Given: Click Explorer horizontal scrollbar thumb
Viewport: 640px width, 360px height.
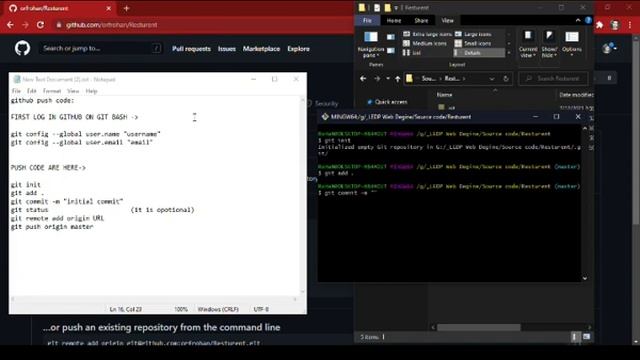Looking at the screenshot, I should point(479,327).
